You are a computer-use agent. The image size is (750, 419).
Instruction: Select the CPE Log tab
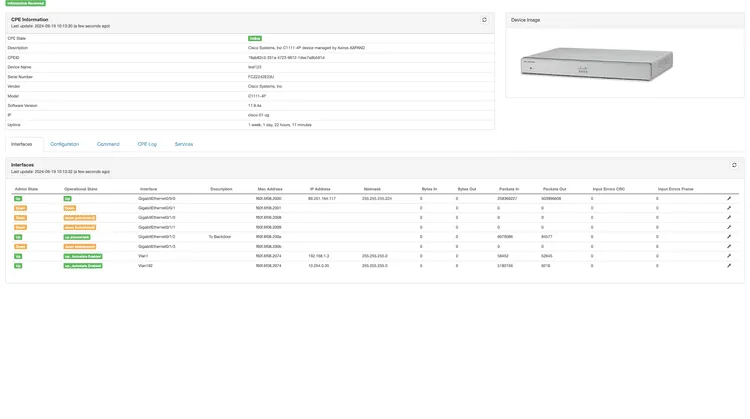147,144
